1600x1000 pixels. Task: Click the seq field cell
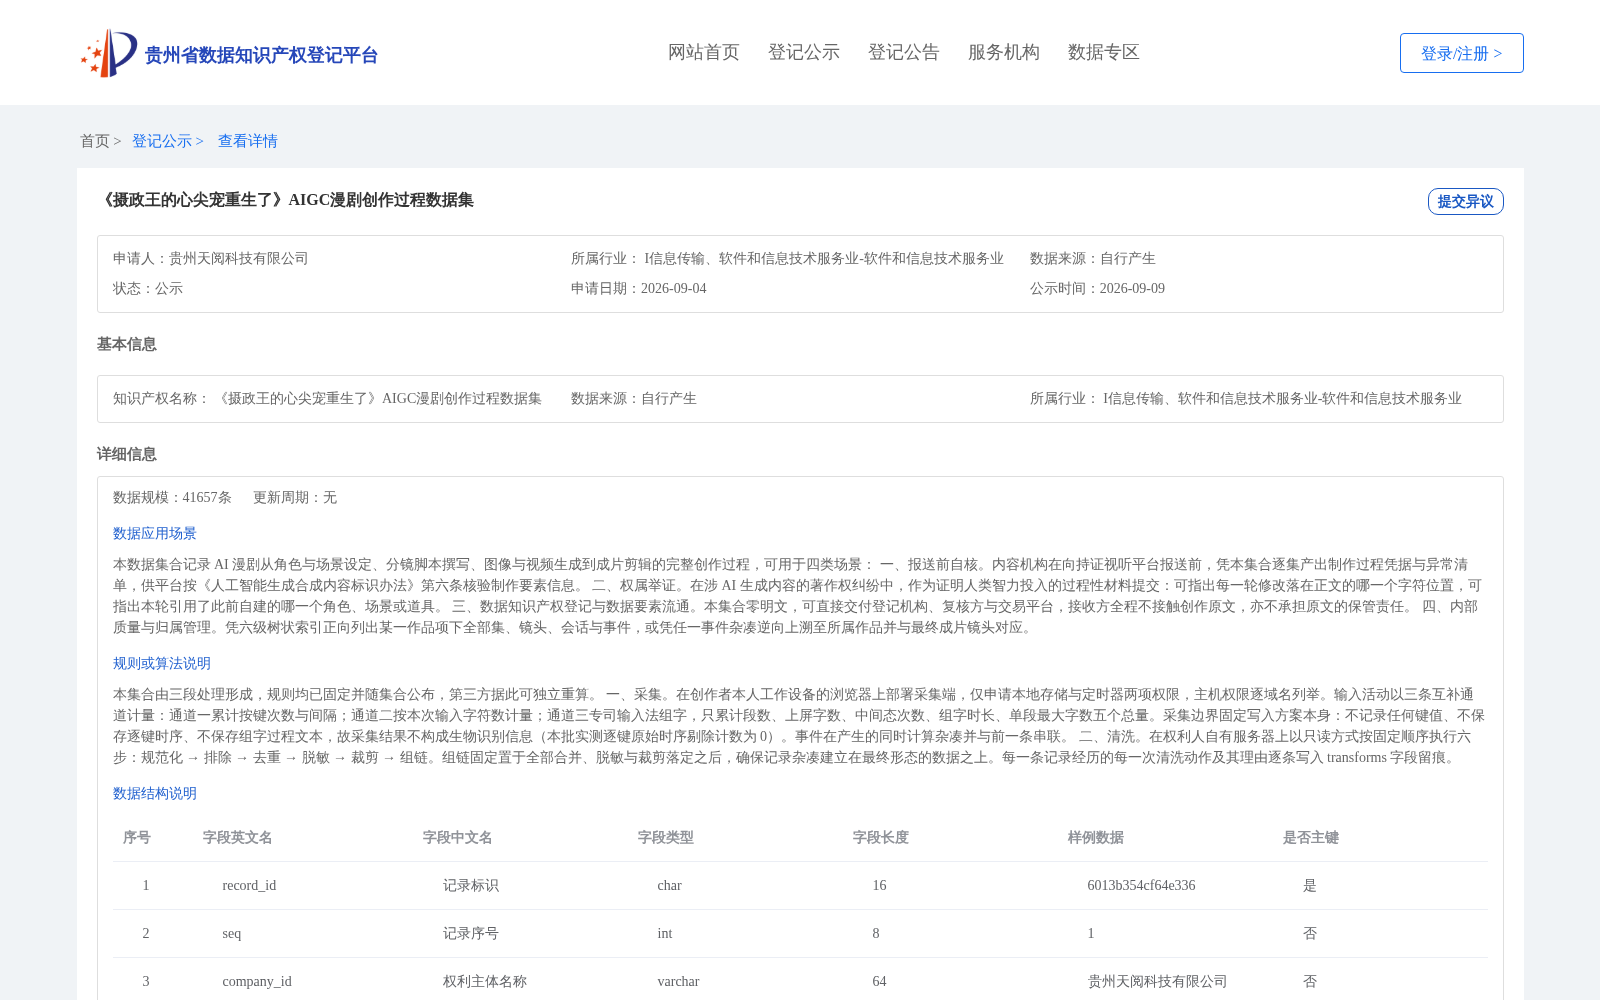(x=231, y=933)
